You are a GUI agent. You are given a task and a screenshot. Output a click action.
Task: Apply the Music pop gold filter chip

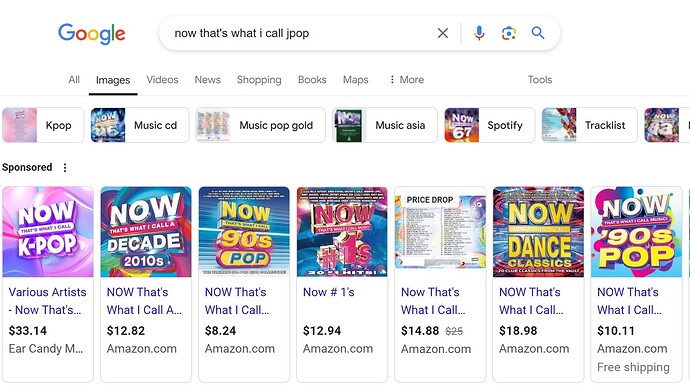pos(261,125)
